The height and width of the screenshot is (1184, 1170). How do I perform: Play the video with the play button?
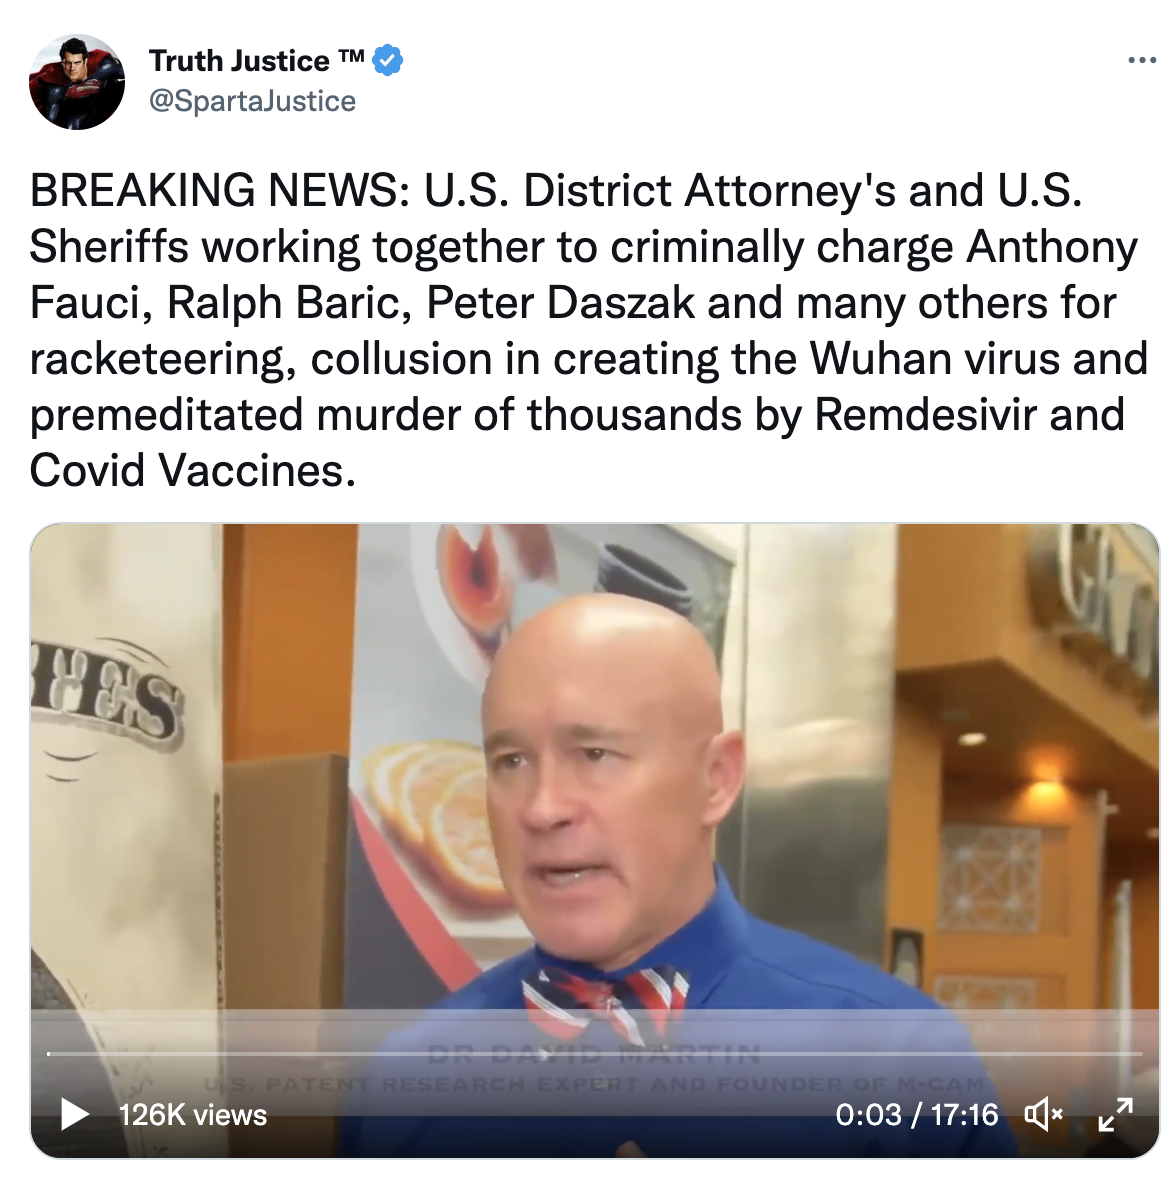74,1114
